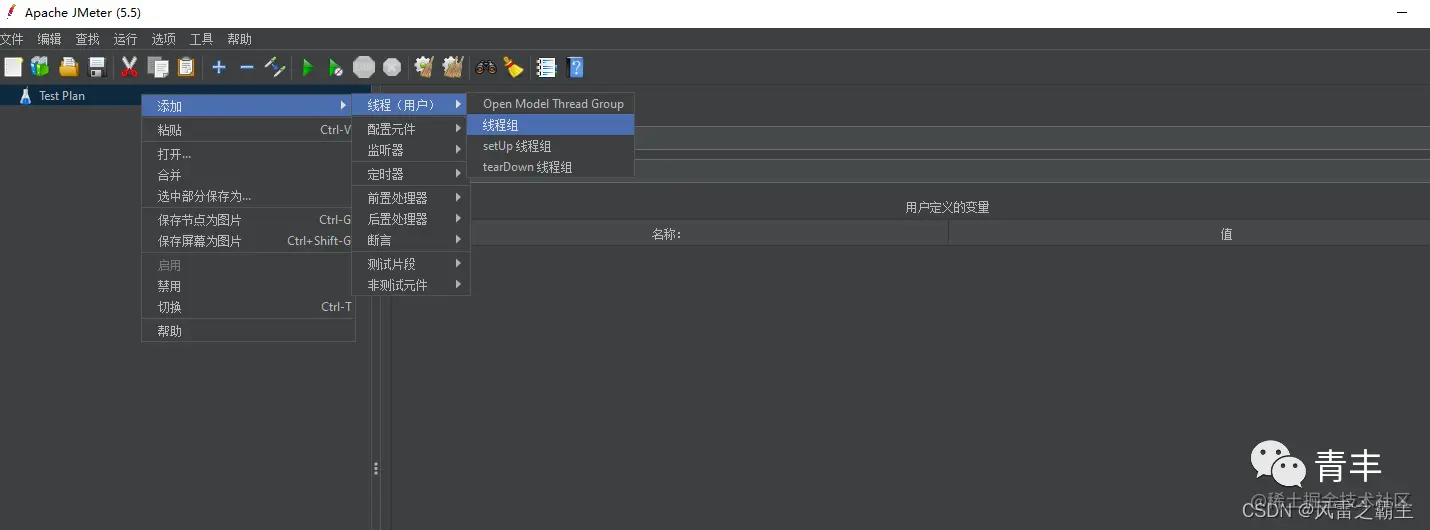Image resolution: width=1430 pixels, height=530 pixels.
Task: Expand all nodes with plus icon
Action: point(219,67)
